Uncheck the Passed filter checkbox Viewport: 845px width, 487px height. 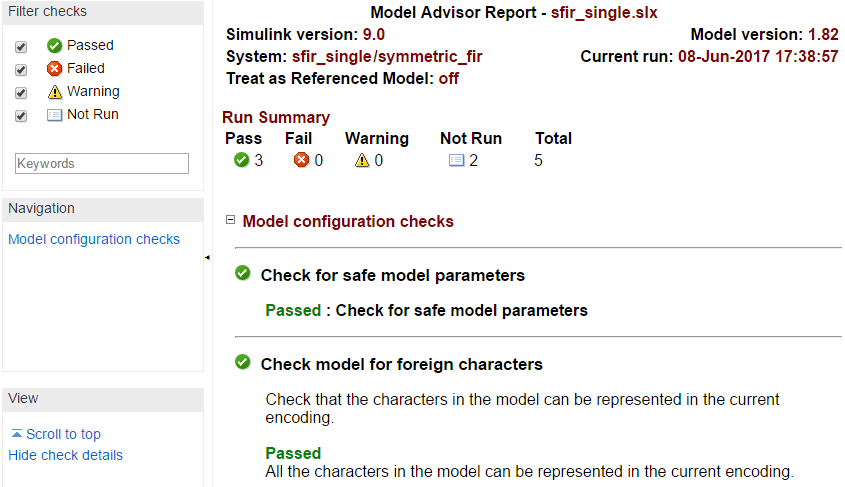click(x=21, y=47)
